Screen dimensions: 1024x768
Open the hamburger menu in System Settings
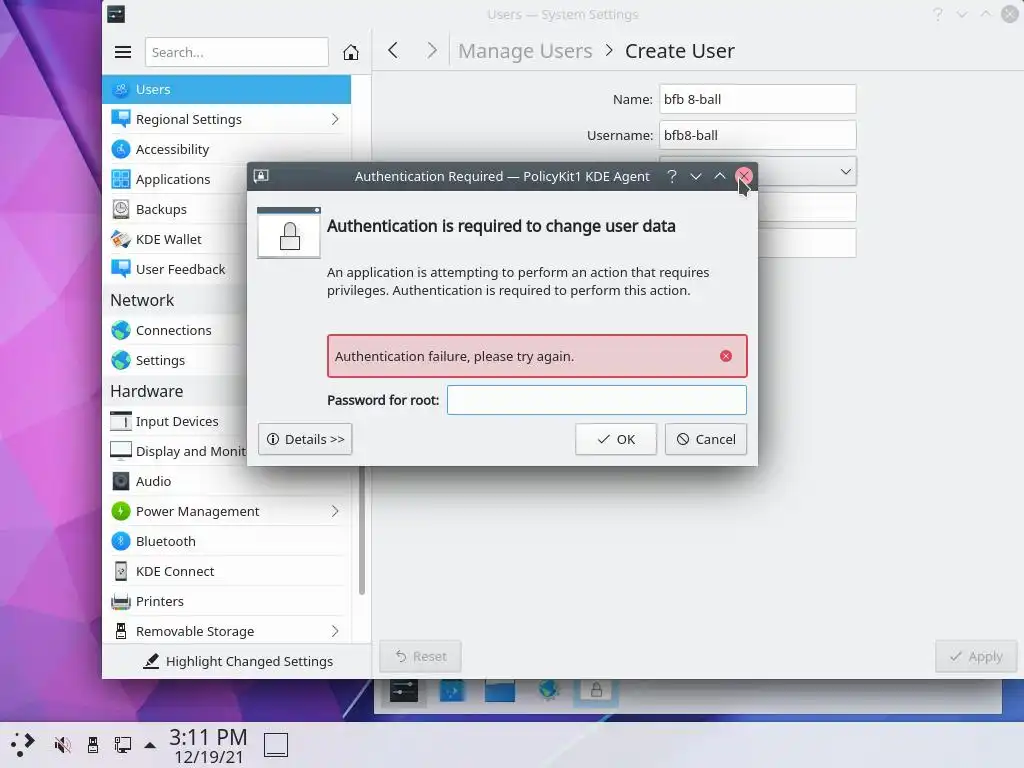(x=123, y=52)
